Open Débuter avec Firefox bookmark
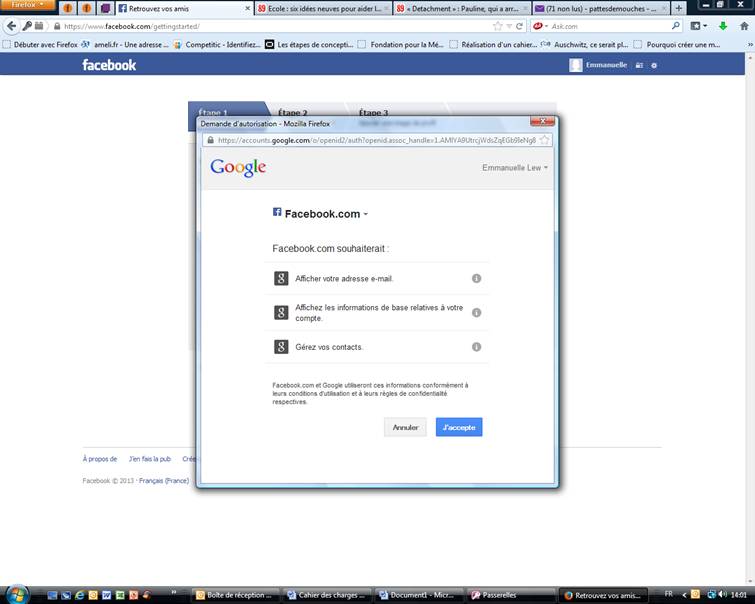This screenshot has height=604, width=755. click(40, 45)
